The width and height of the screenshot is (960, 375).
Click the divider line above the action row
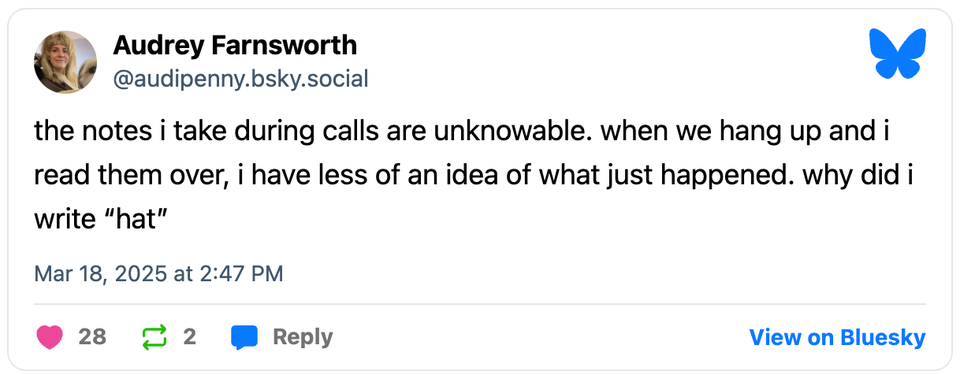[480, 304]
